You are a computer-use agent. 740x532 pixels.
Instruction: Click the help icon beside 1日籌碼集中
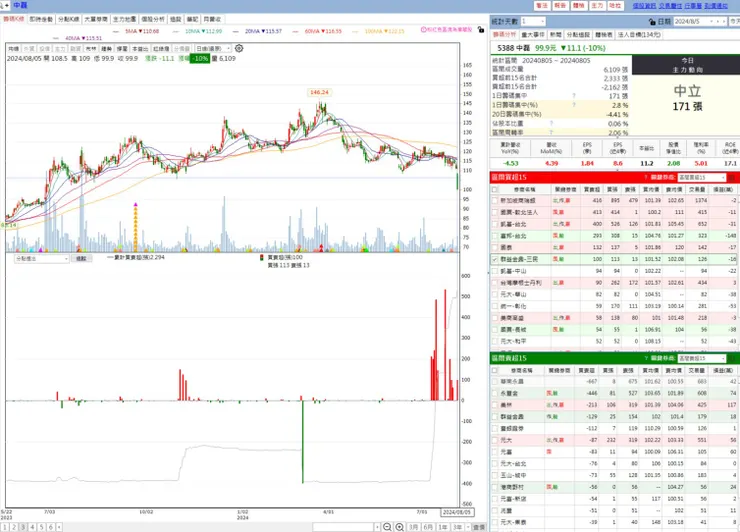[x=574, y=96]
